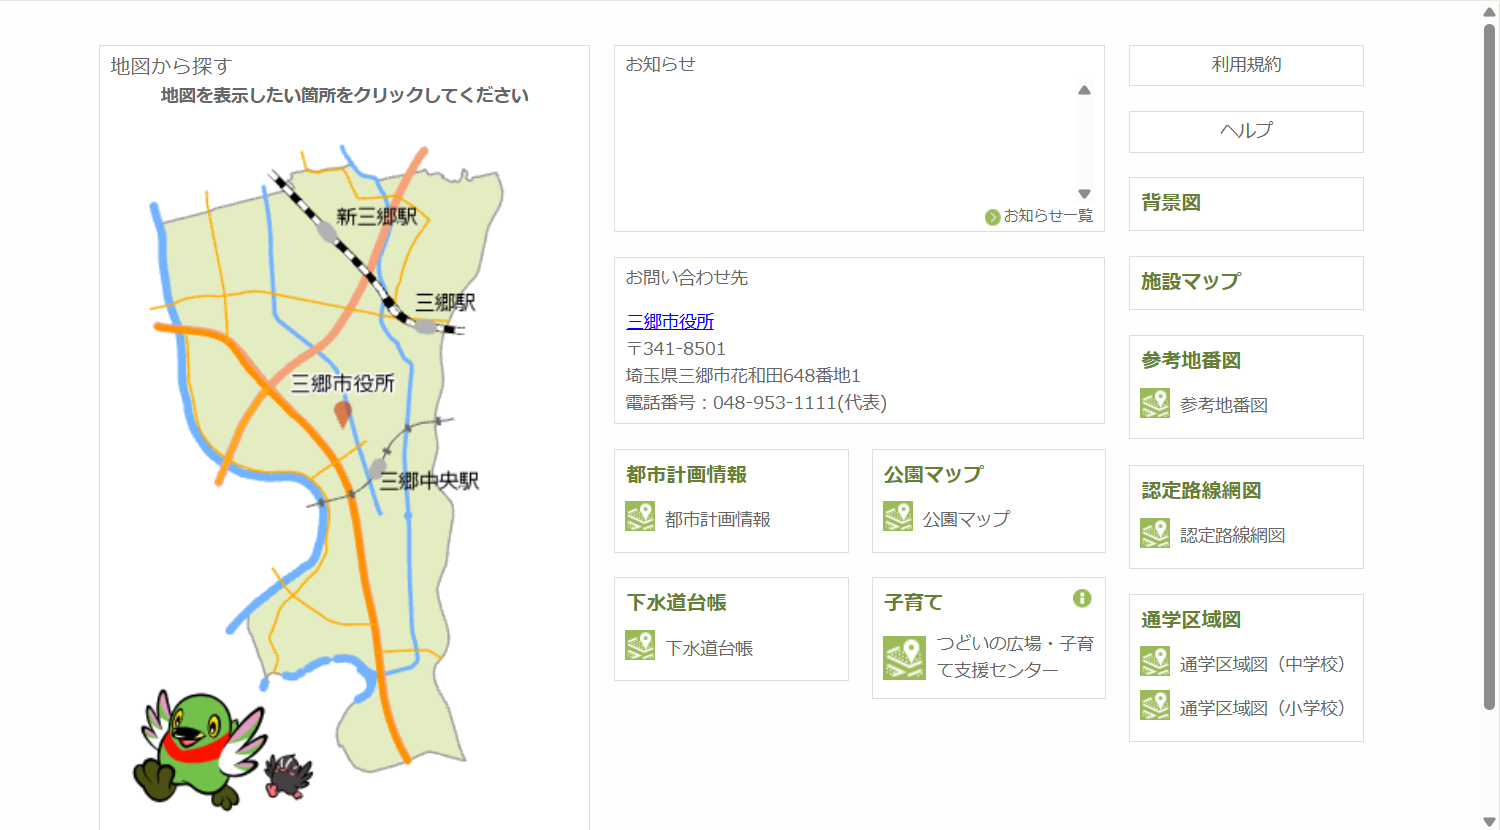Open the 認定路線網図 text link

tap(1233, 535)
